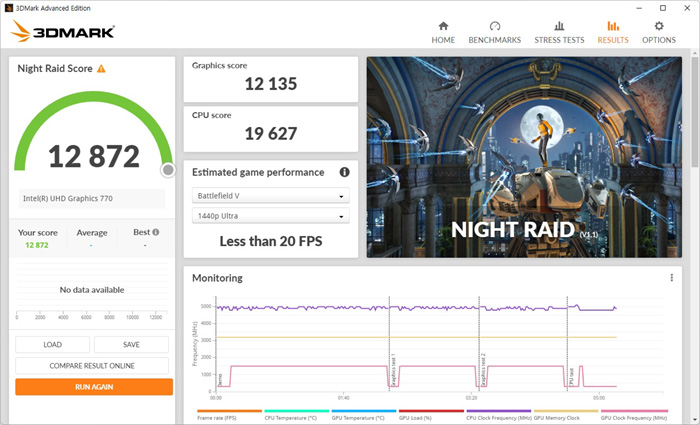
Task: Toggle the GPU Temperature legend entry
Action: click(363, 415)
